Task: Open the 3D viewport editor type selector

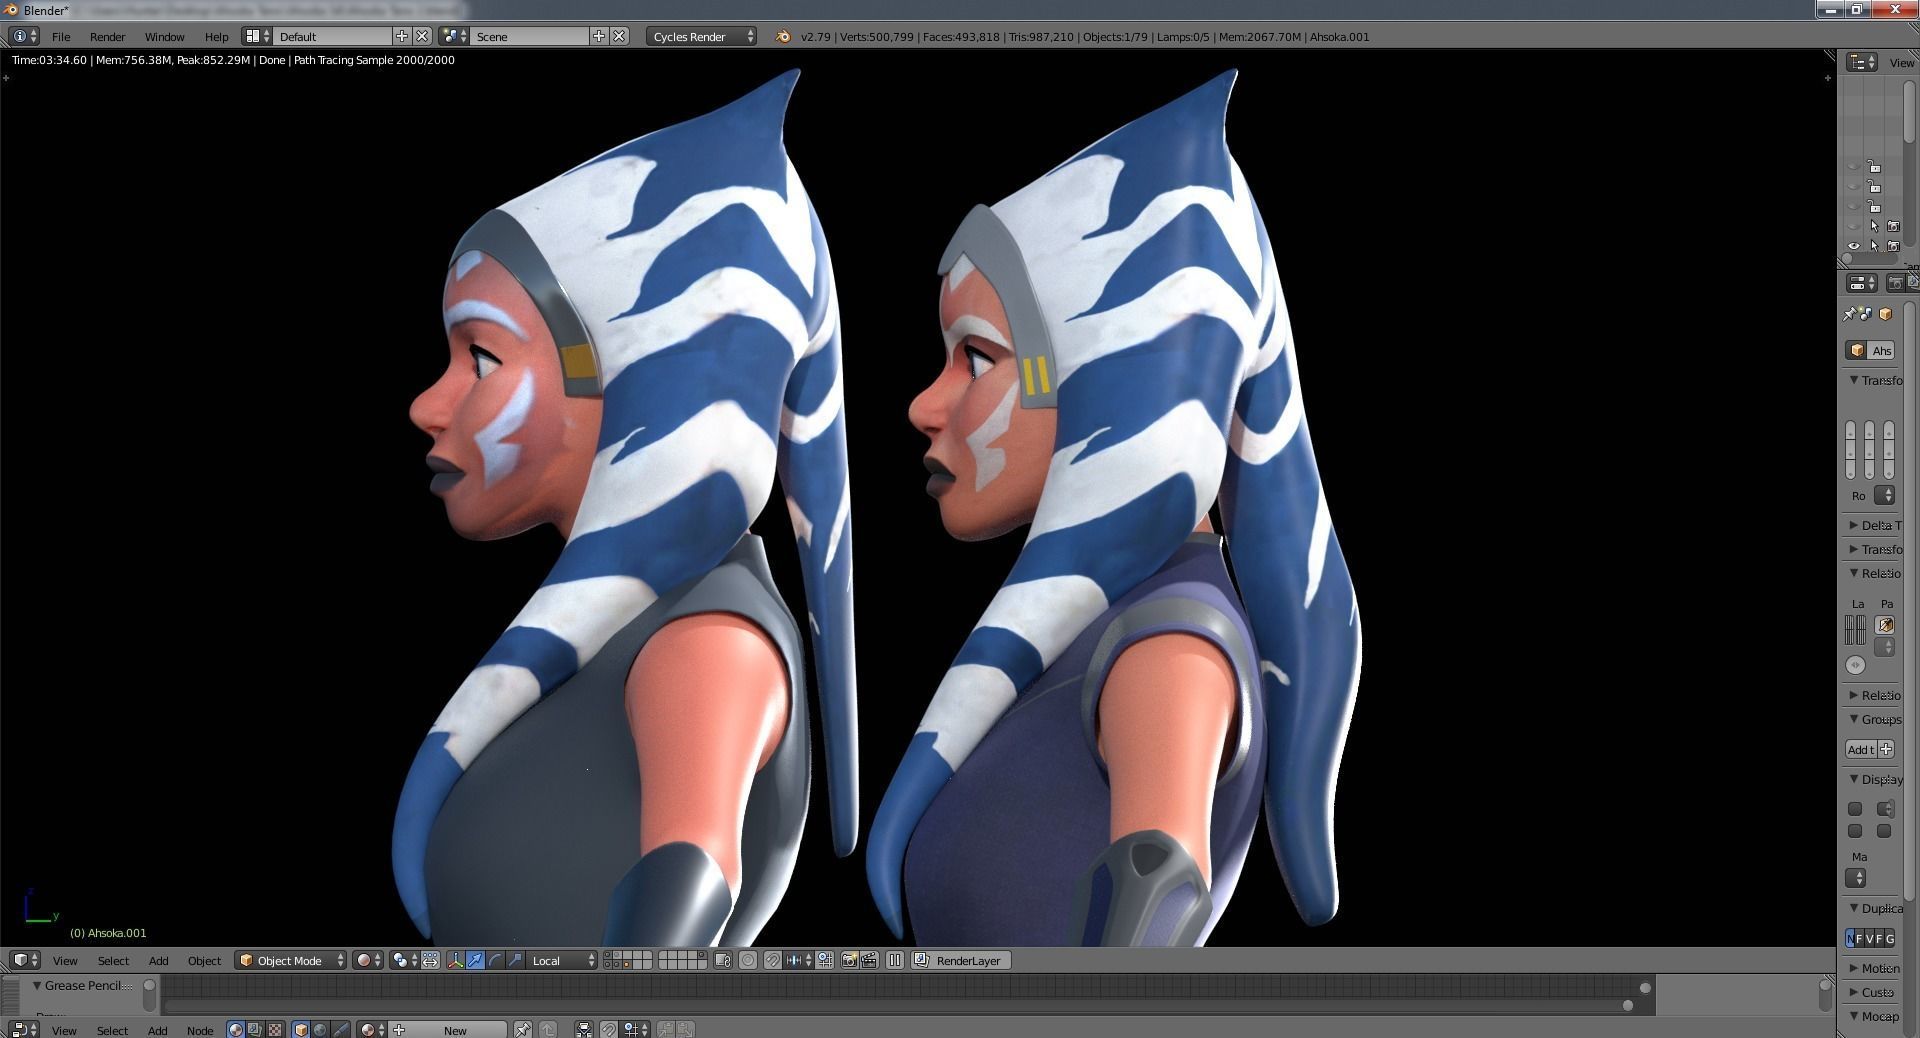Action: click(x=25, y=961)
